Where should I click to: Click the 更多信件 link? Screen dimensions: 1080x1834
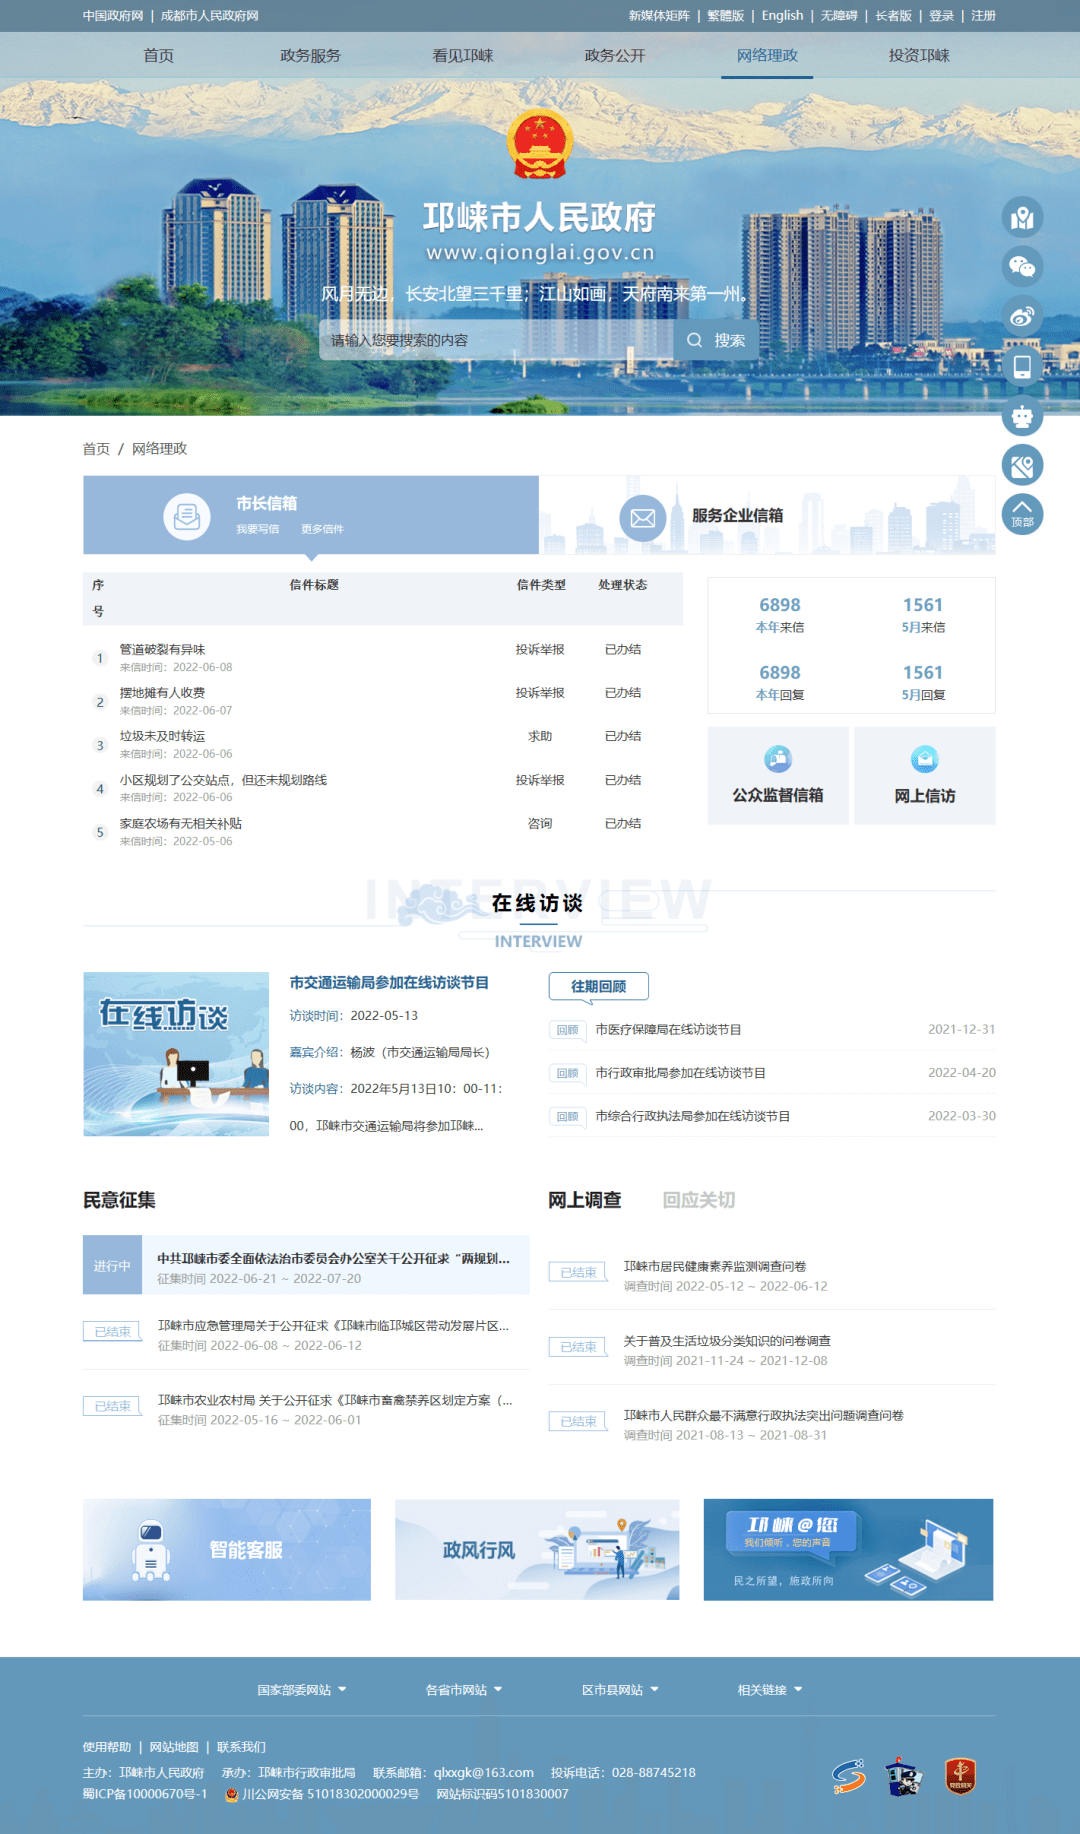pos(322,529)
